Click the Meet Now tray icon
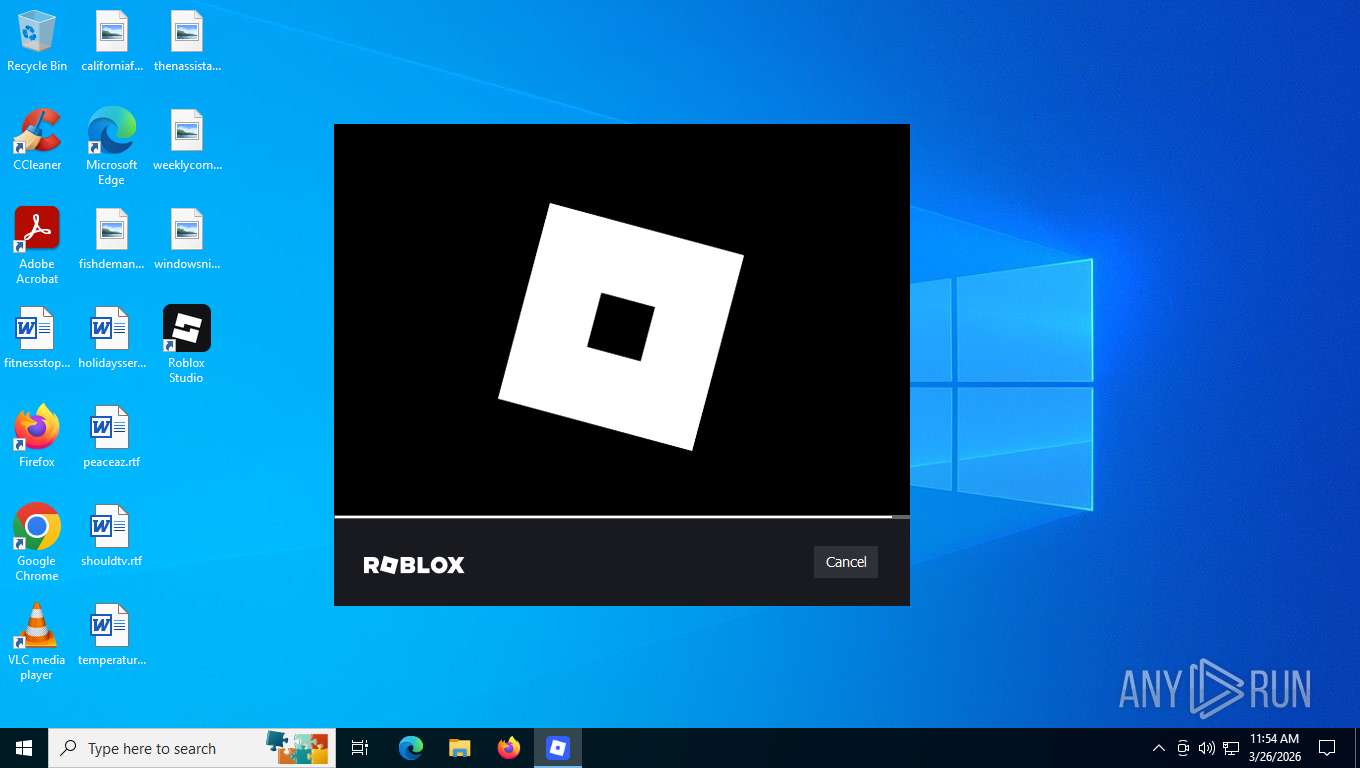 1183,748
